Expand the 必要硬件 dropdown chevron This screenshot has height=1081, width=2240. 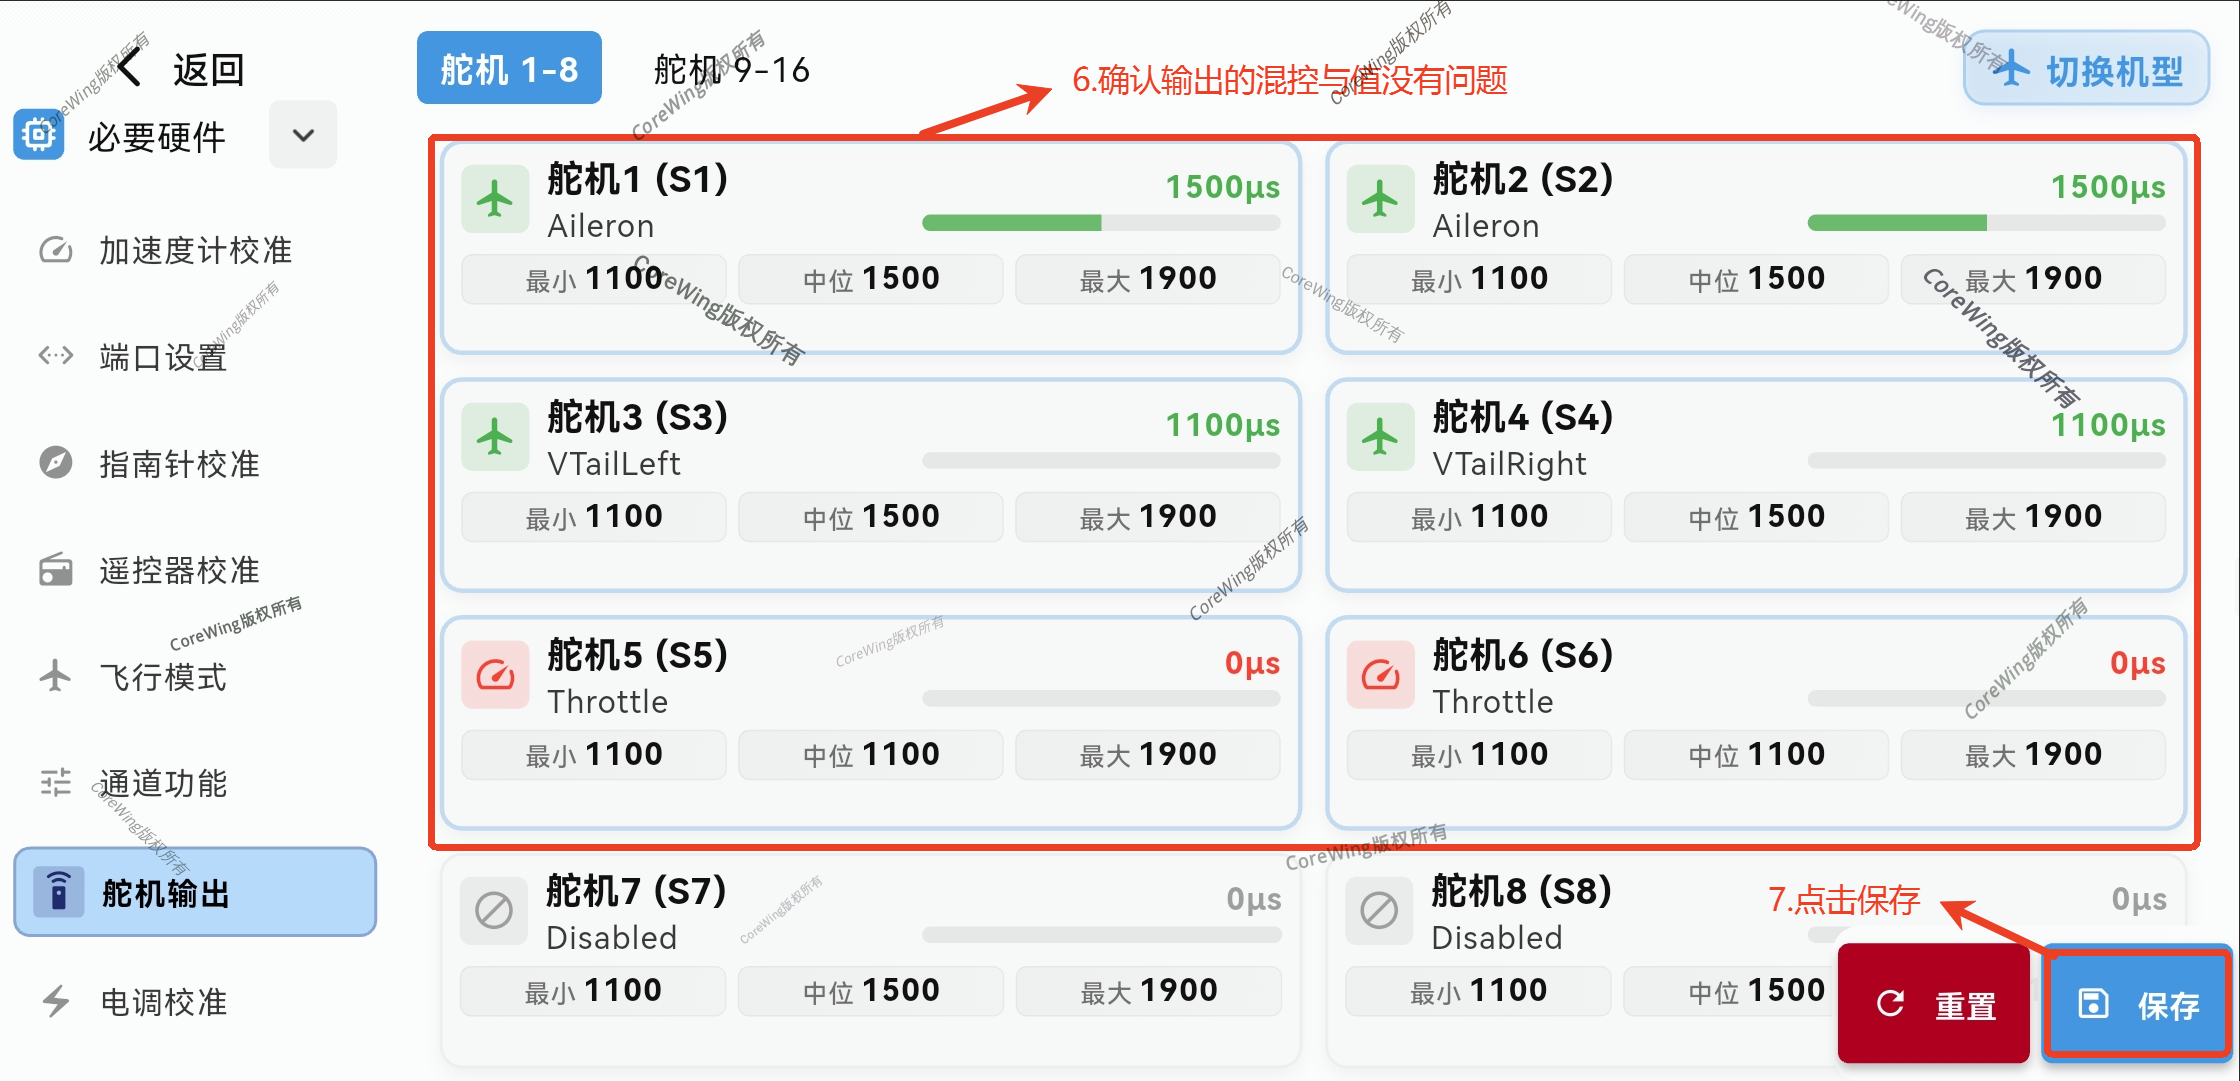point(303,135)
